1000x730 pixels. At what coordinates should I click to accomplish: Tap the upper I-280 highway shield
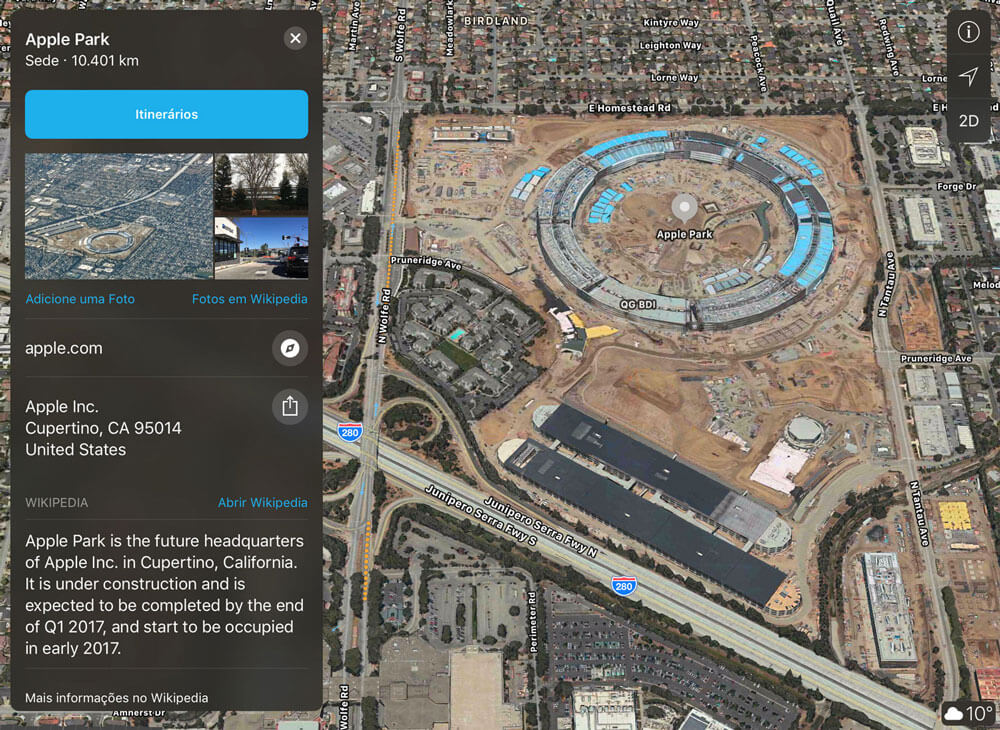click(x=350, y=432)
